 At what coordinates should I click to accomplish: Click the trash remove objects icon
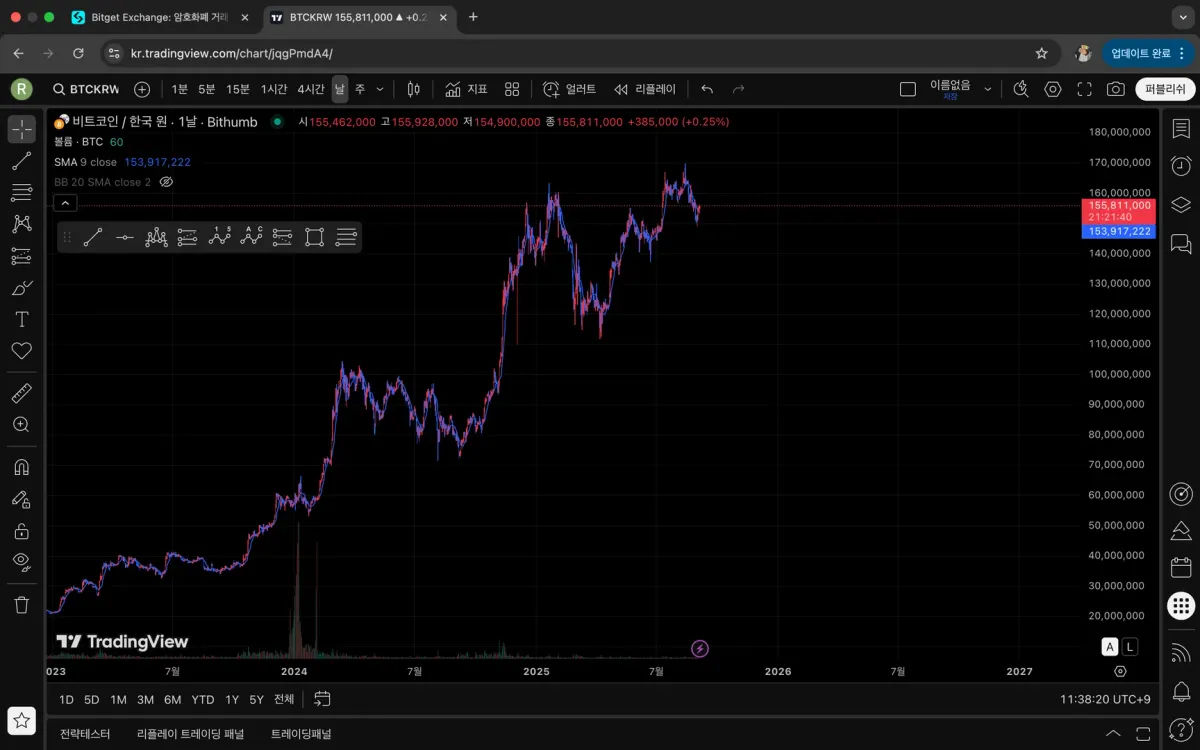[21, 604]
